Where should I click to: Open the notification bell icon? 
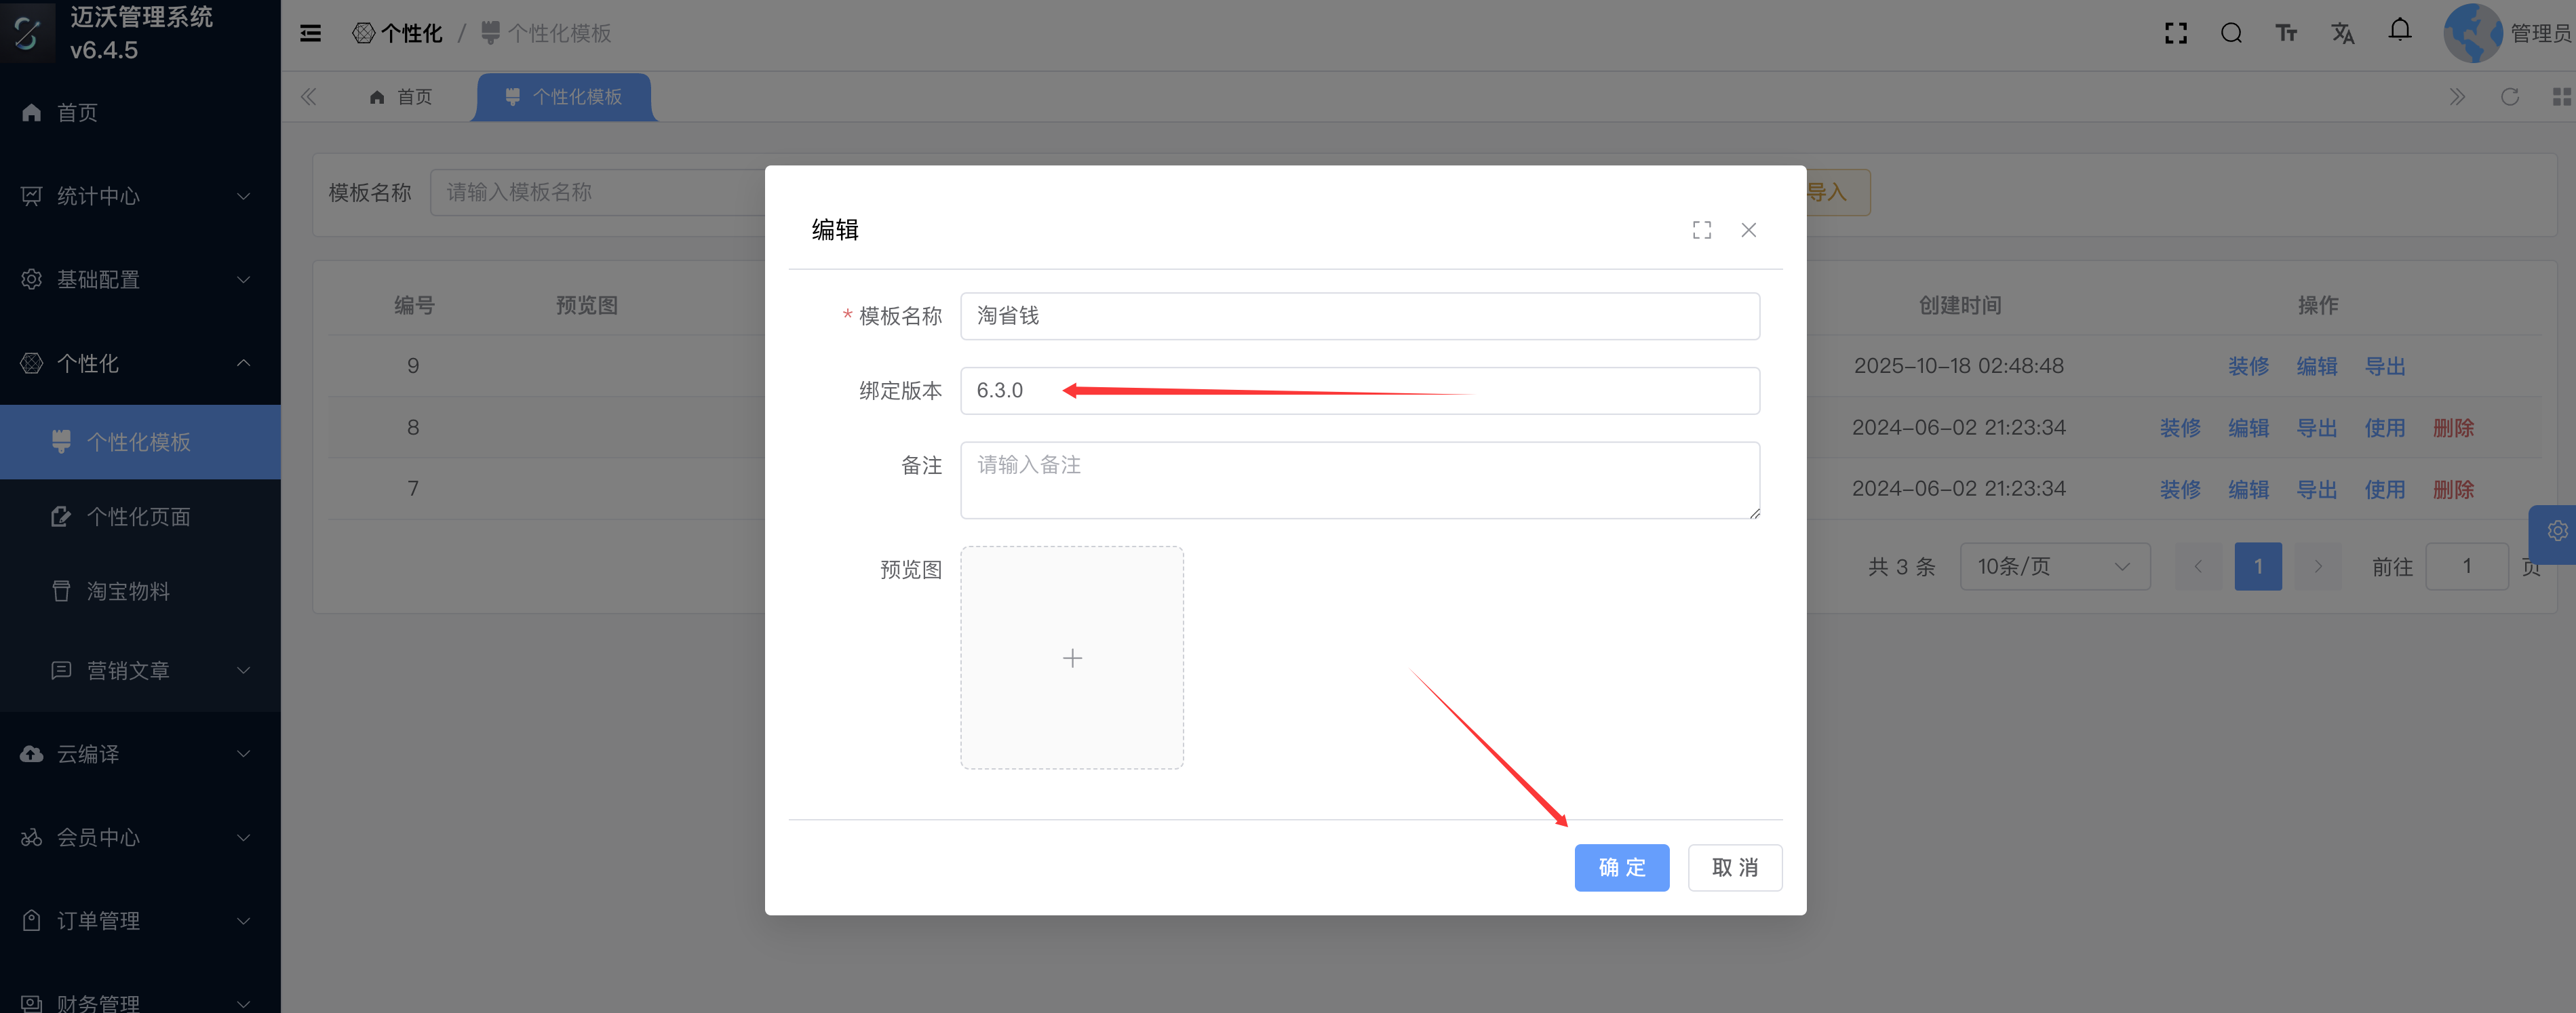[x=2399, y=31]
